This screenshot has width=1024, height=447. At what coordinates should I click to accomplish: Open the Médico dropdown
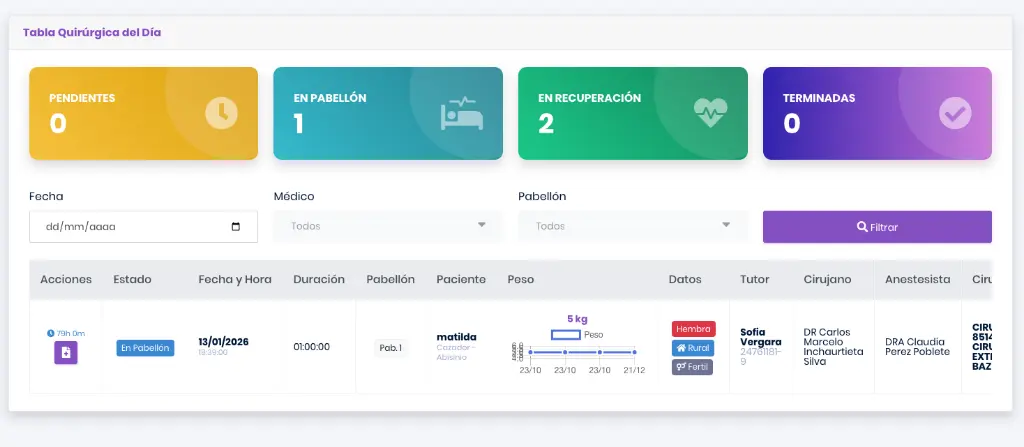tap(388, 226)
